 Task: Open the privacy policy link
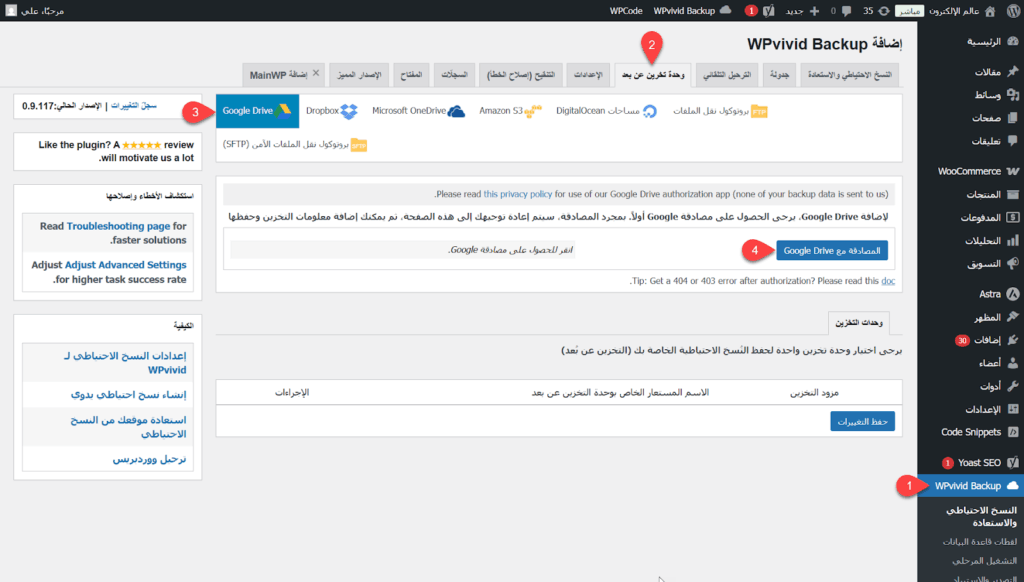[517, 194]
